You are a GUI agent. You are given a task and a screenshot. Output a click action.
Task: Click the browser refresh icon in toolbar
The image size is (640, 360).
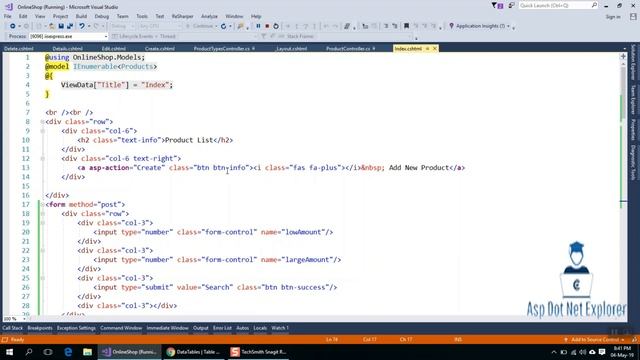pyautogui.click(x=223, y=26)
